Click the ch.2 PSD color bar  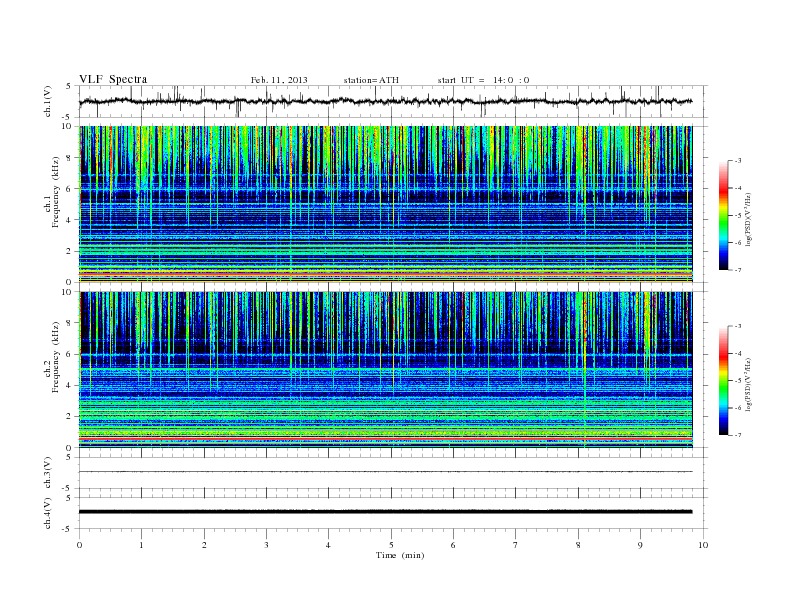click(x=723, y=380)
